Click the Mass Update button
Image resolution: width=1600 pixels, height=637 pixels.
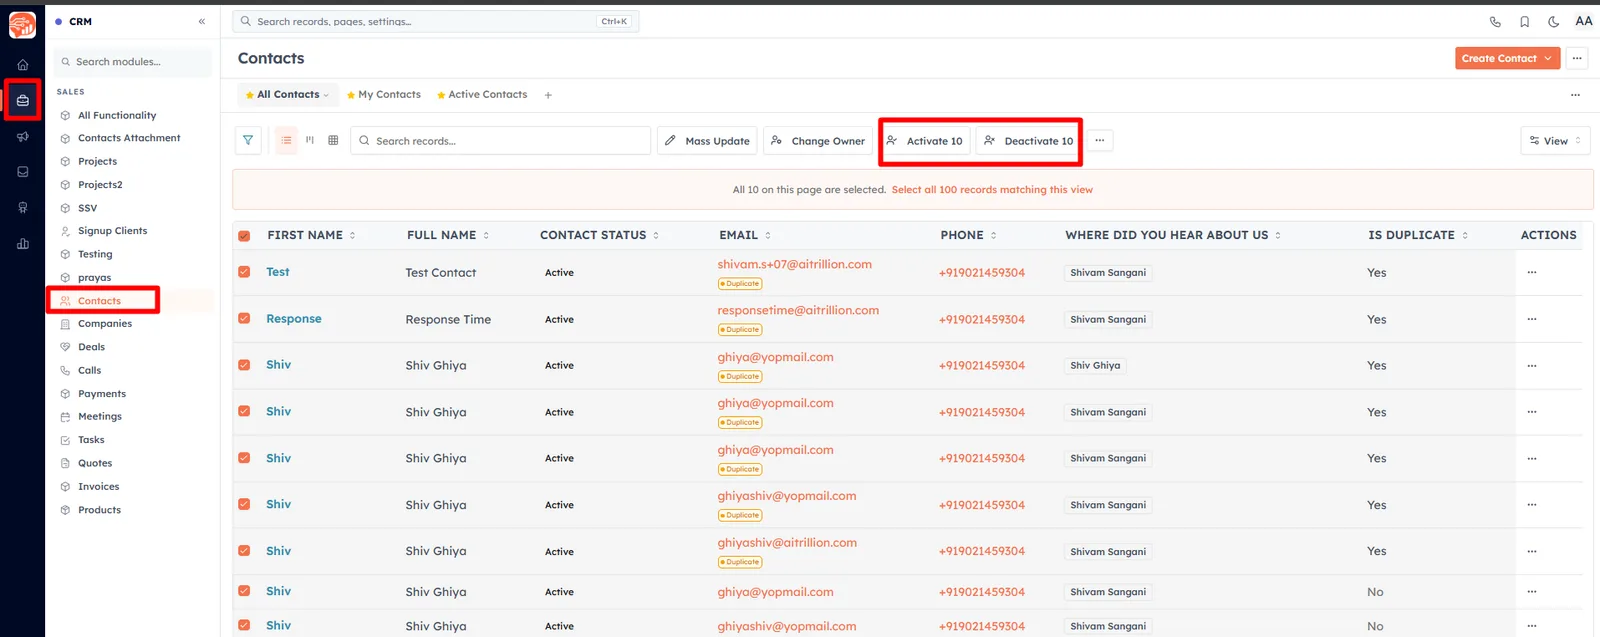coord(707,141)
